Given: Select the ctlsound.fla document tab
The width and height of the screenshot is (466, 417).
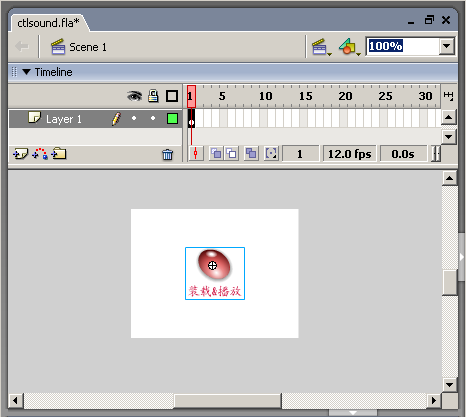Looking at the screenshot, I should 49,23.
